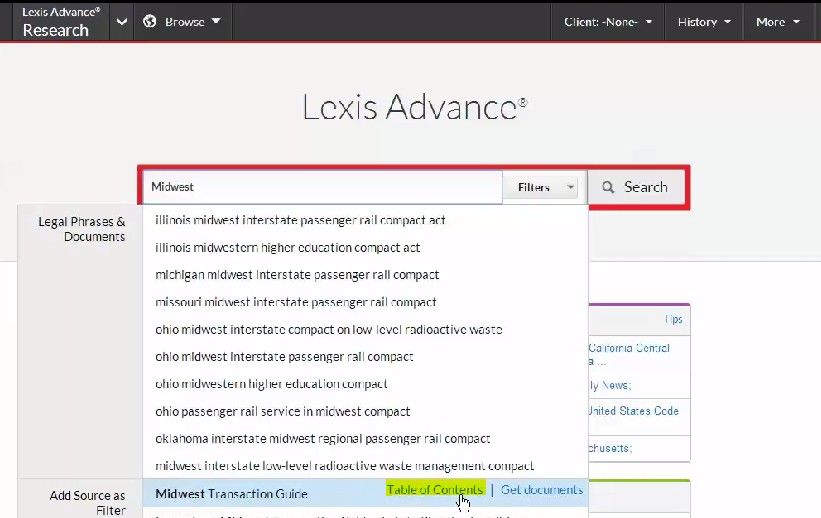Expand the product switcher chevron beside Research

click(121, 22)
